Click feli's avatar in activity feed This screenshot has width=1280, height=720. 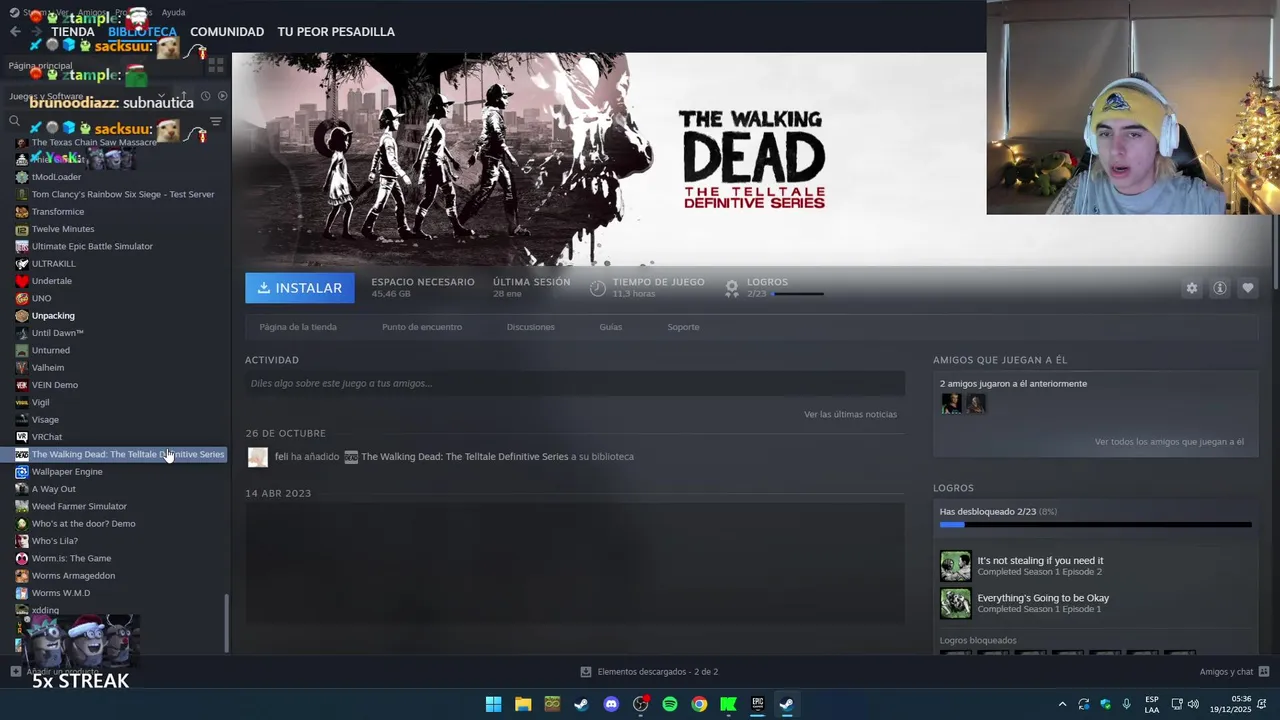click(257, 457)
